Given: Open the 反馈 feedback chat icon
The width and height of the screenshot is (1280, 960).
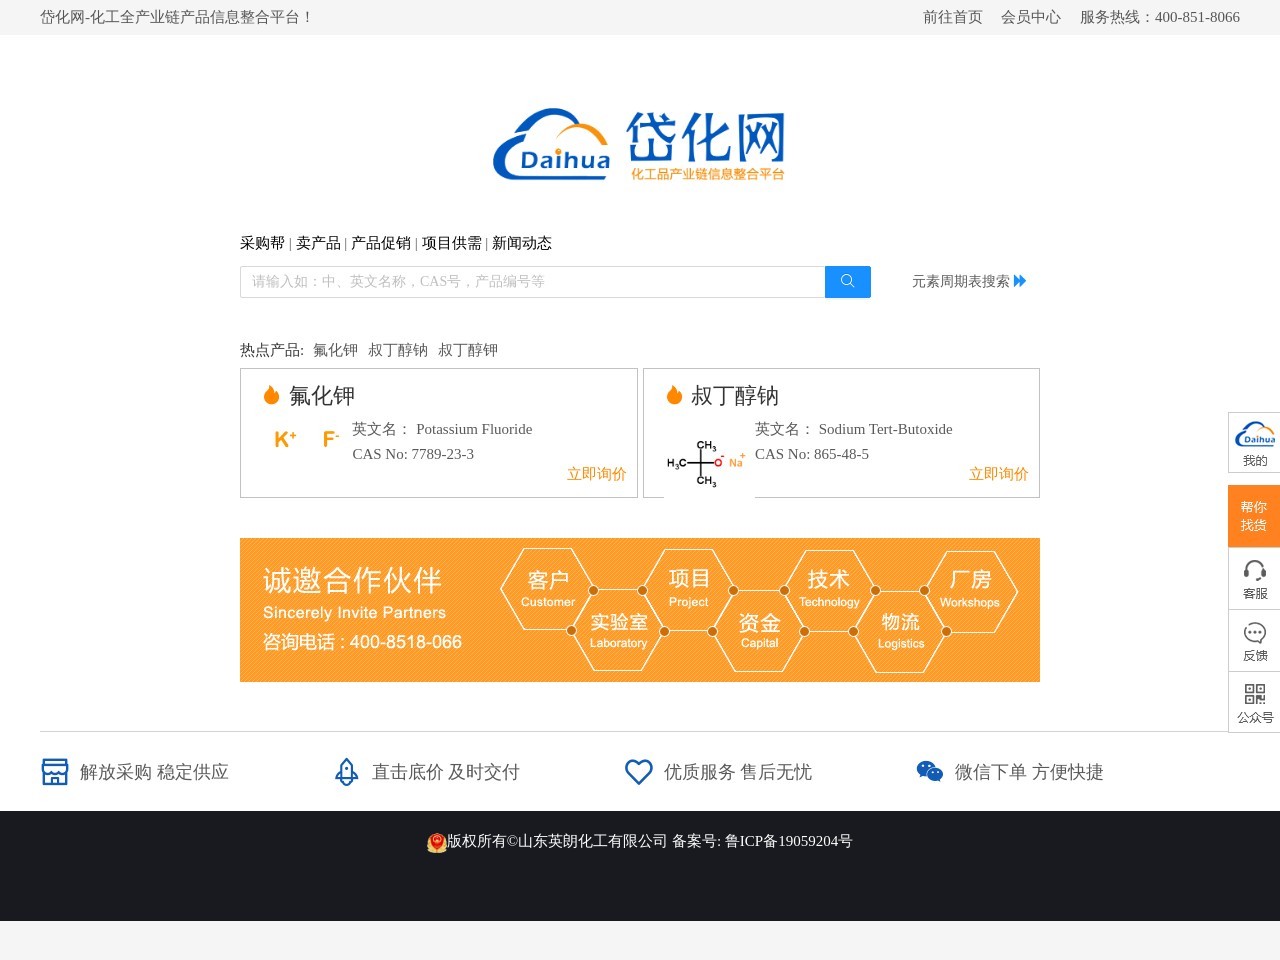Looking at the screenshot, I should tap(1254, 633).
